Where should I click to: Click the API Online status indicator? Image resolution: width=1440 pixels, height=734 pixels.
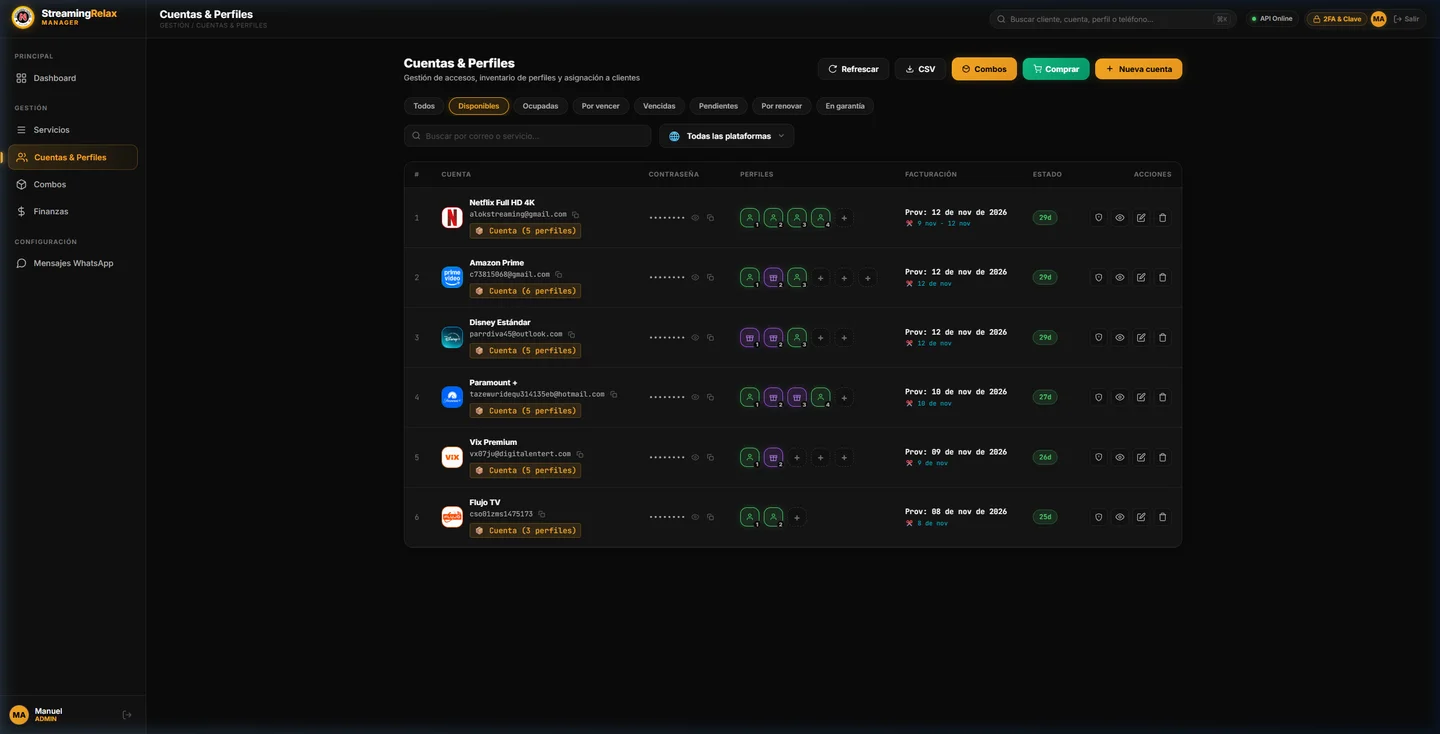tap(1271, 19)
